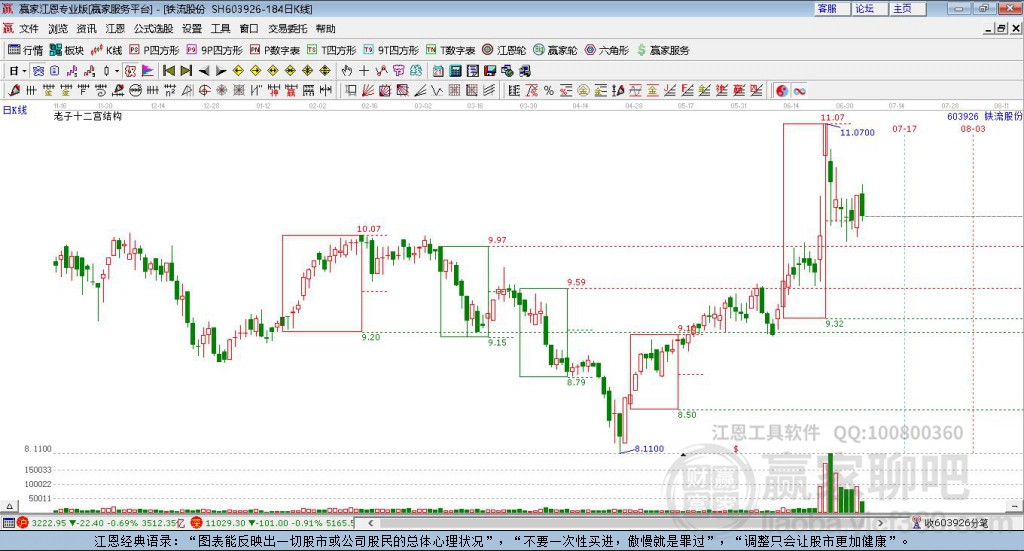
Task: Expand the candlestick style dropdown arrow
Action: 117,71
